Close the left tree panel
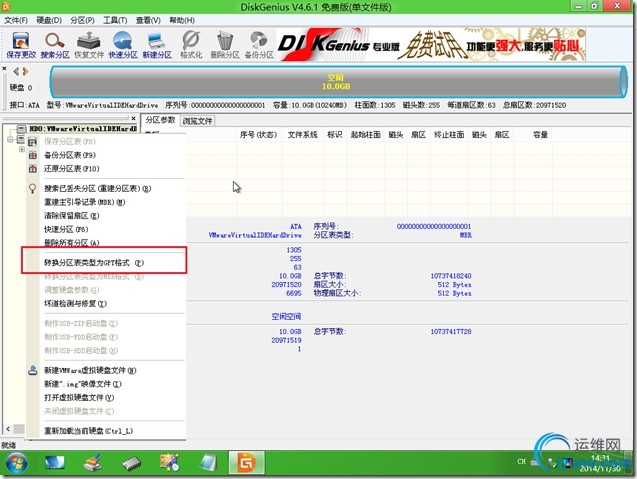Image resolution: width=637 pixels, height=479 pixels. coord(133,118)
